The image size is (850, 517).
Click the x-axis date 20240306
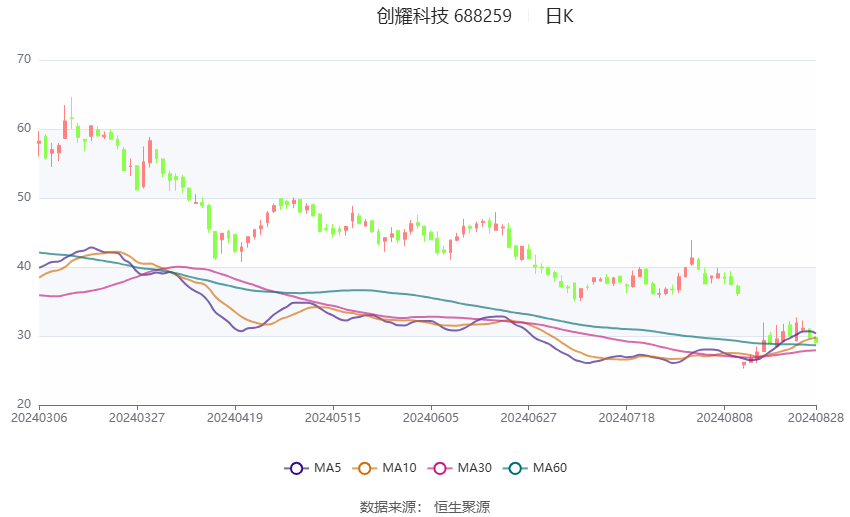[x=39, y=418]
